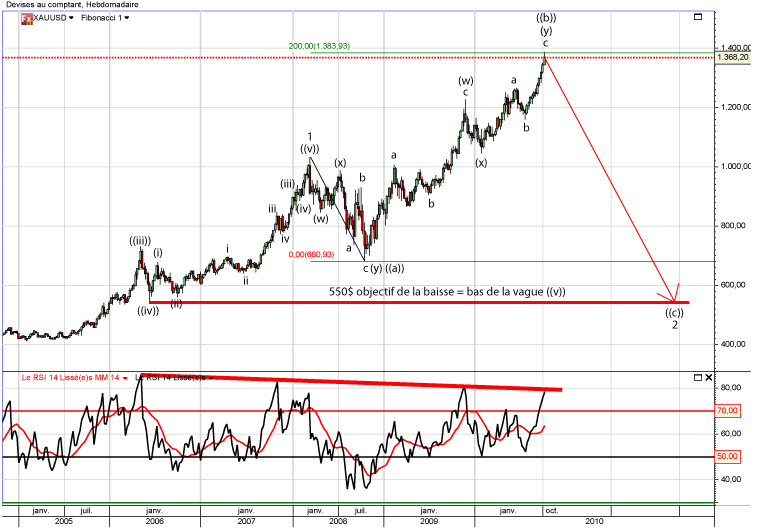Select the black trendline below wave 1
This screenshot has height=528, width=759.
click(337, 208)
